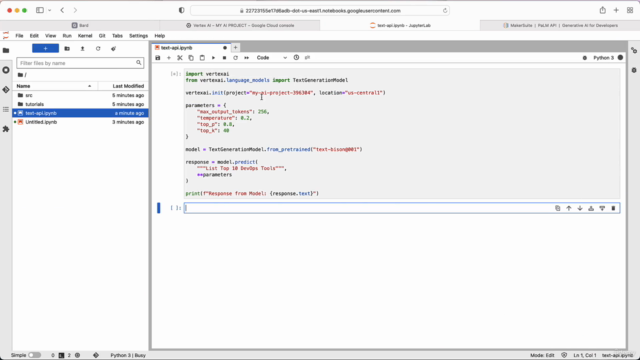640x360 pixels.
Task: Open the File menu
Action: pyautogui.click(x=19, y=36)
